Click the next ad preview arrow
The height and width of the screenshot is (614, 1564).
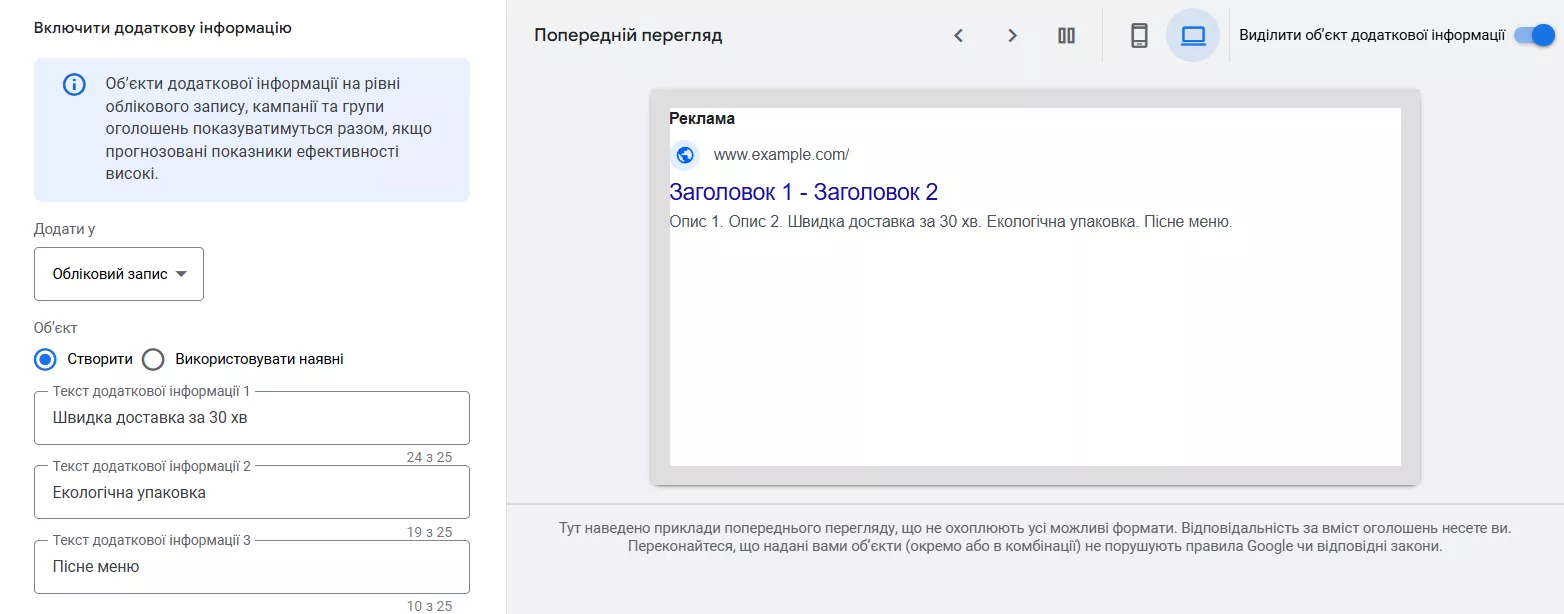1012,34
